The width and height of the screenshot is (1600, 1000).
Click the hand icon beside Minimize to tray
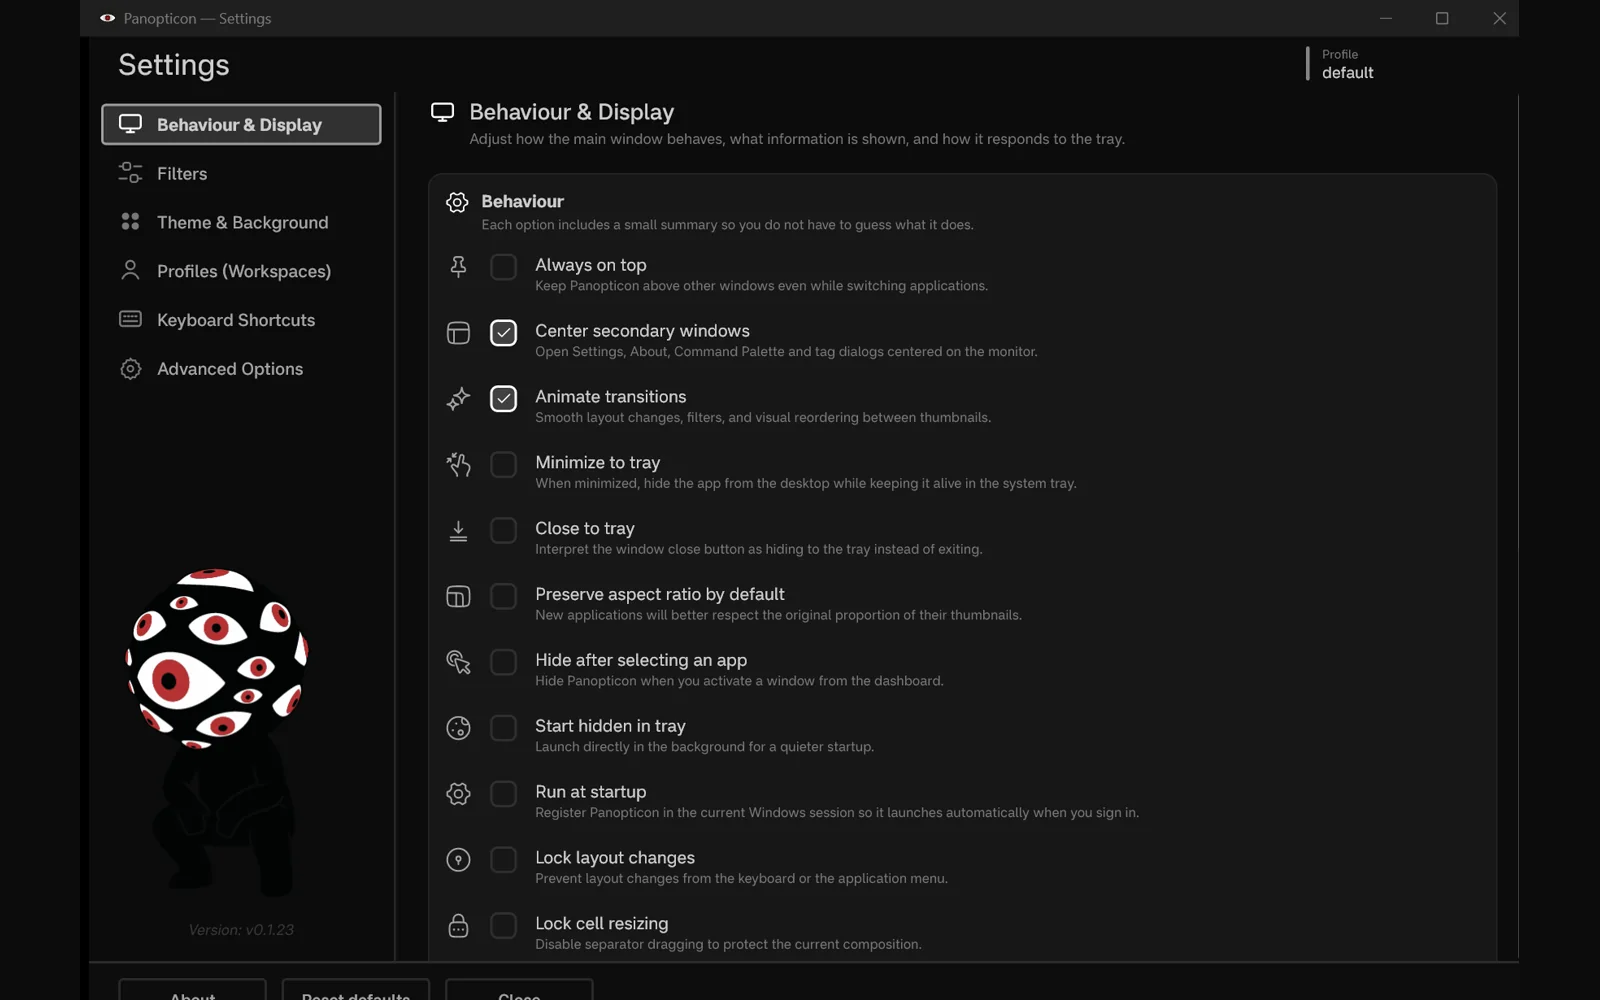[458, 465]
